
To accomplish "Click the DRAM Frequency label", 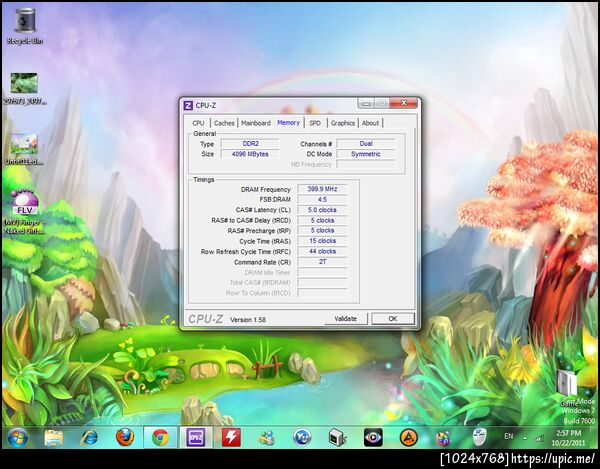I will (x=266, y=190).
